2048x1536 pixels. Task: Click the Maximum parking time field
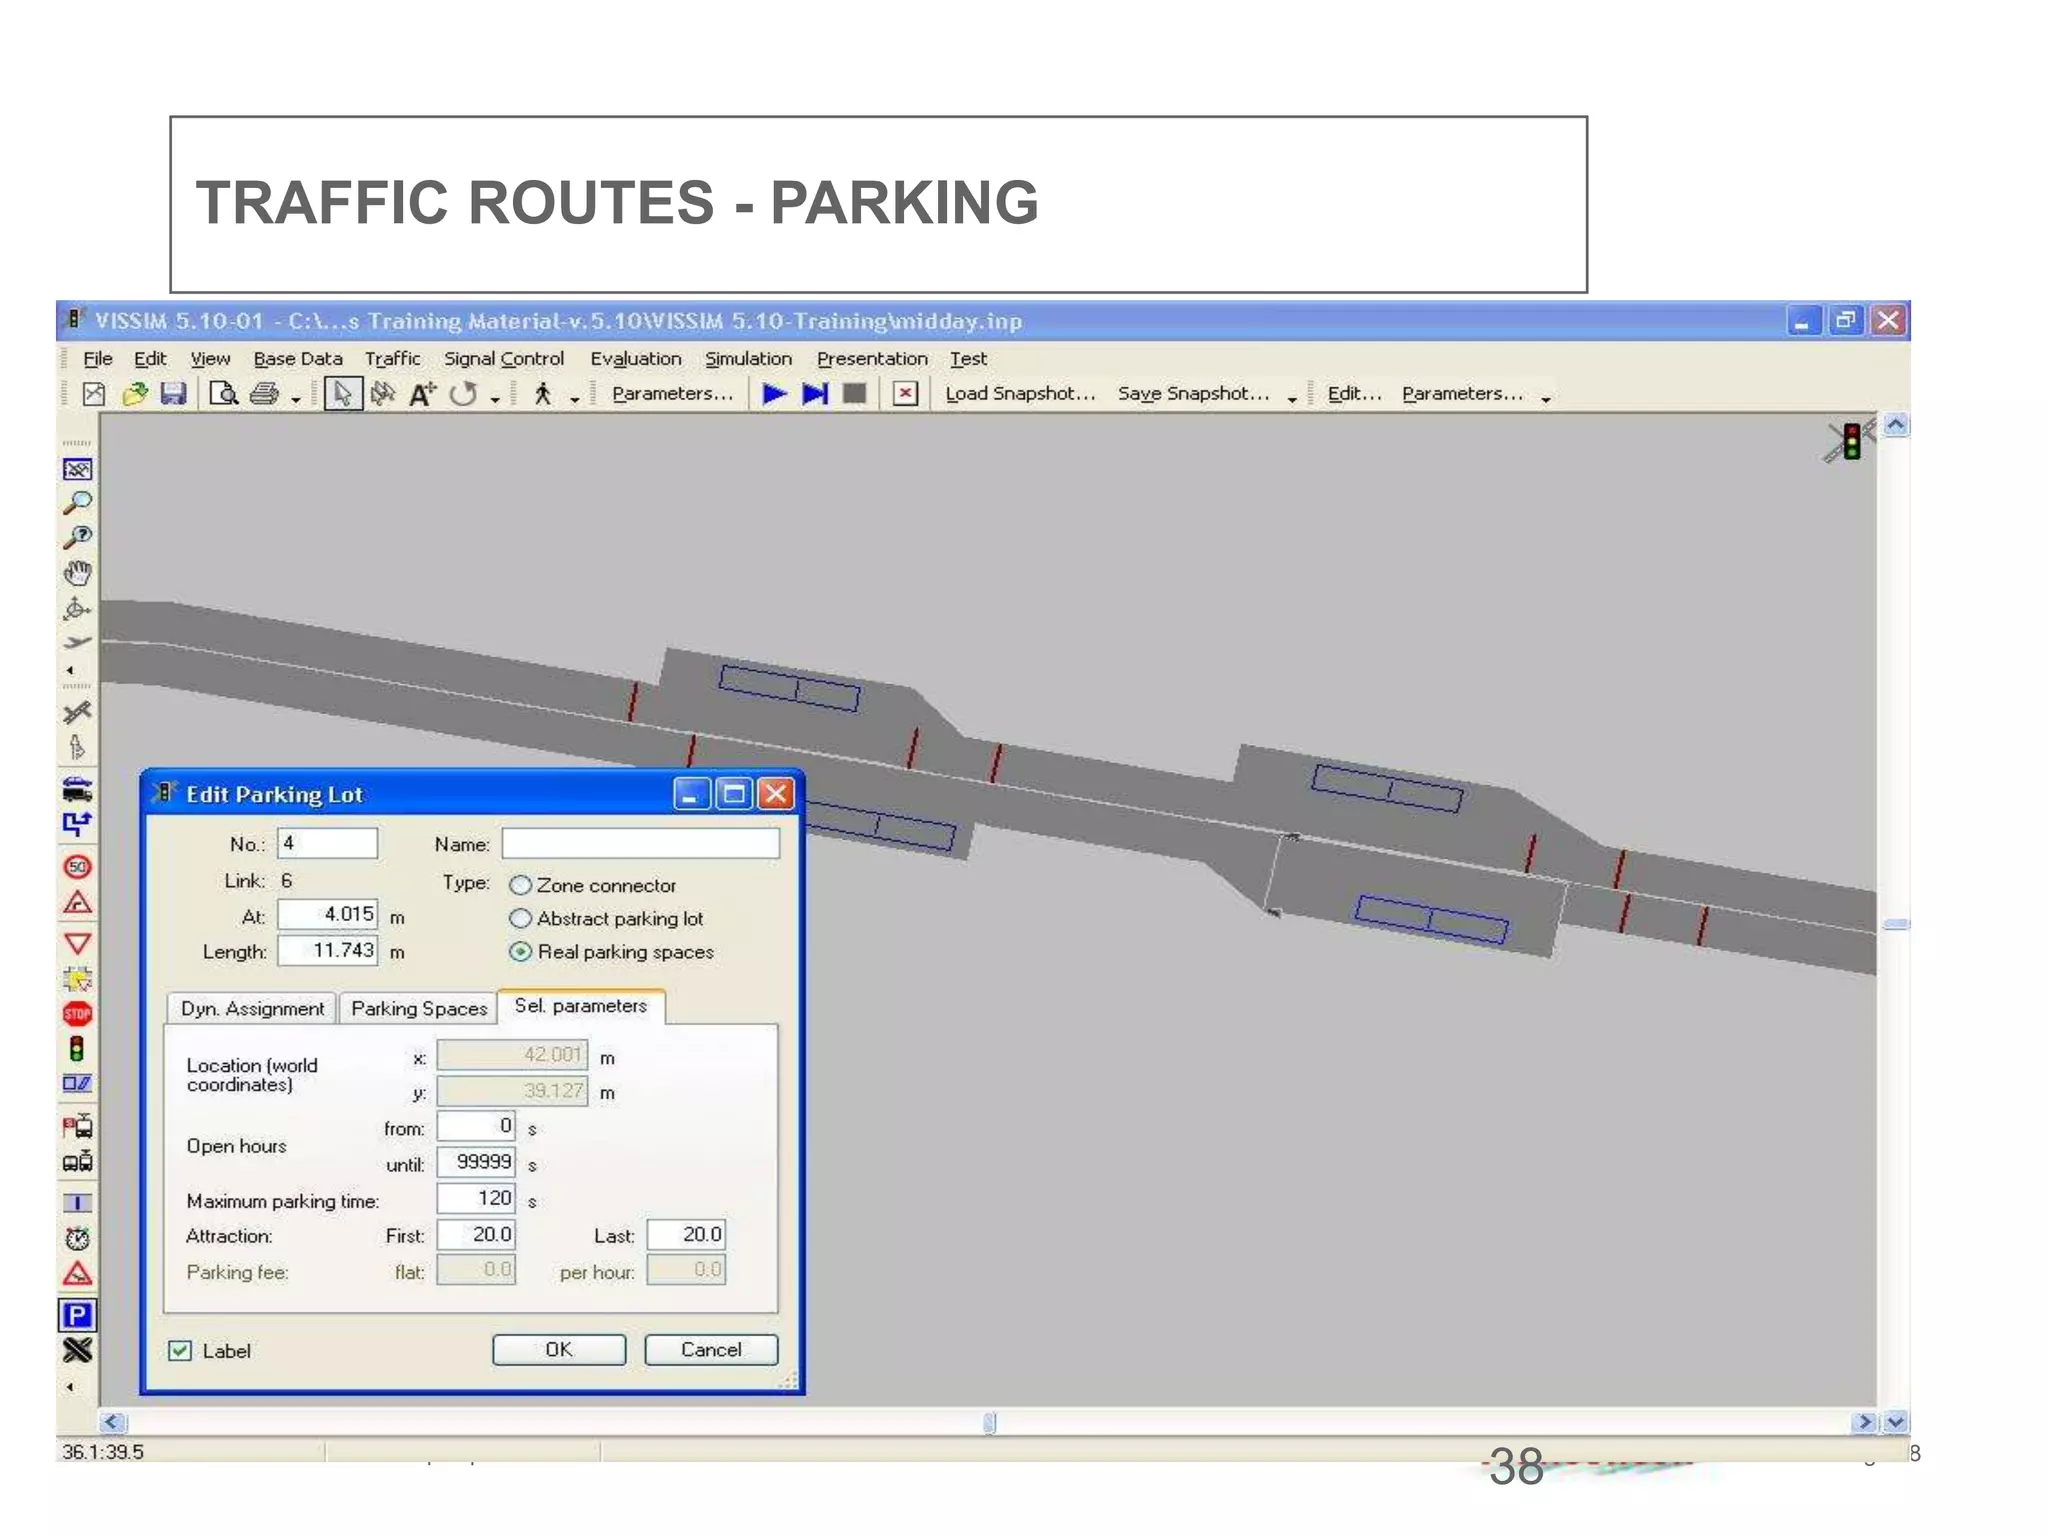point(476,1198)
